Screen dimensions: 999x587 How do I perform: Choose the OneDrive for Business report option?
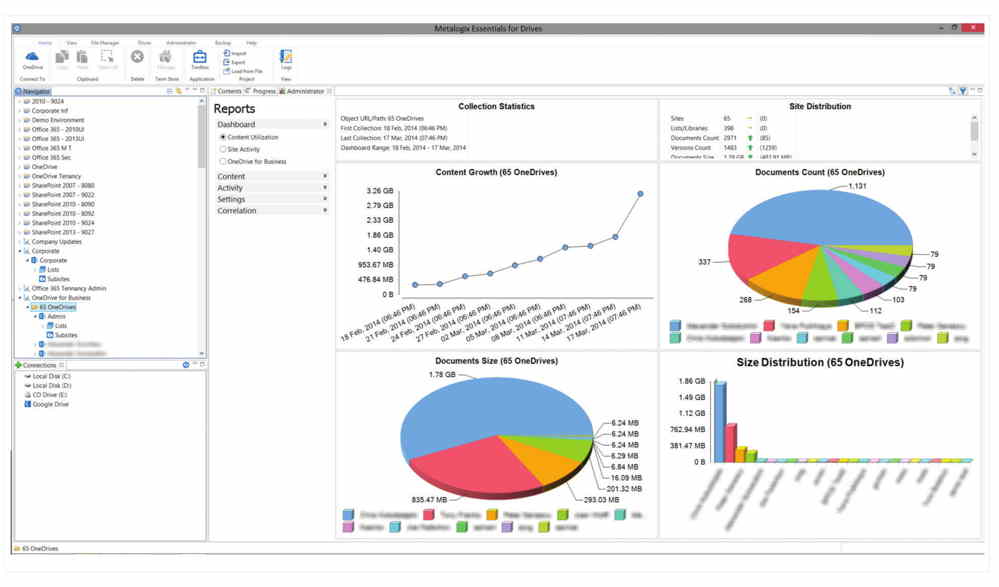coord(224,160)
